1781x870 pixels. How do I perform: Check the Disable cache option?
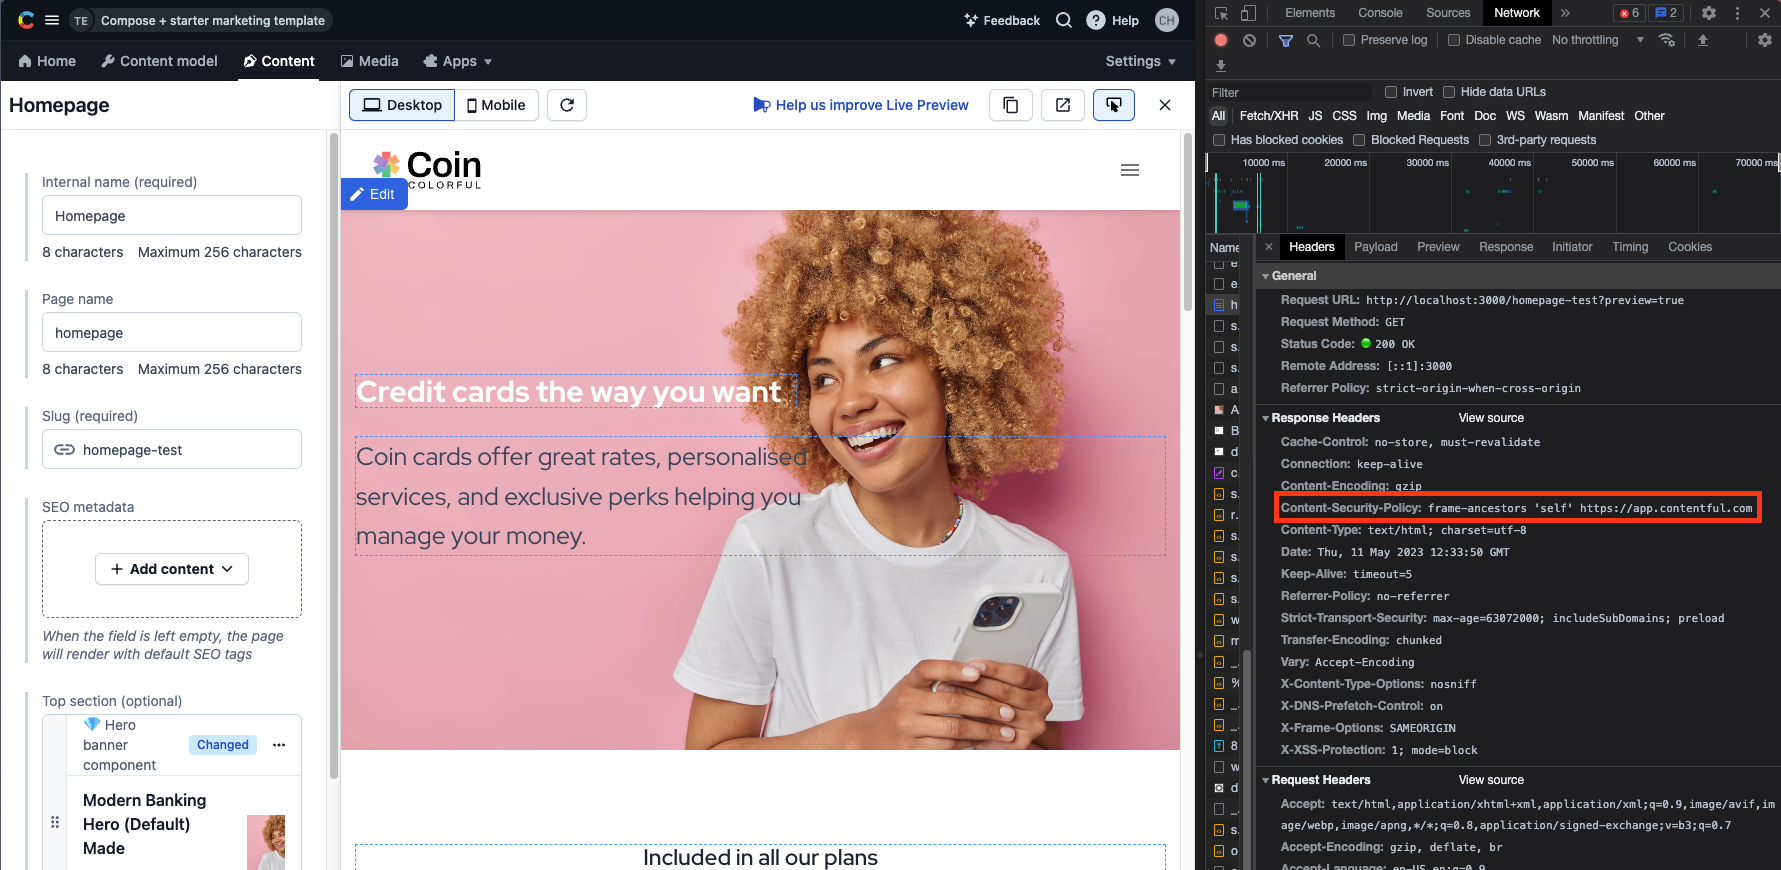coord(1454,40)
